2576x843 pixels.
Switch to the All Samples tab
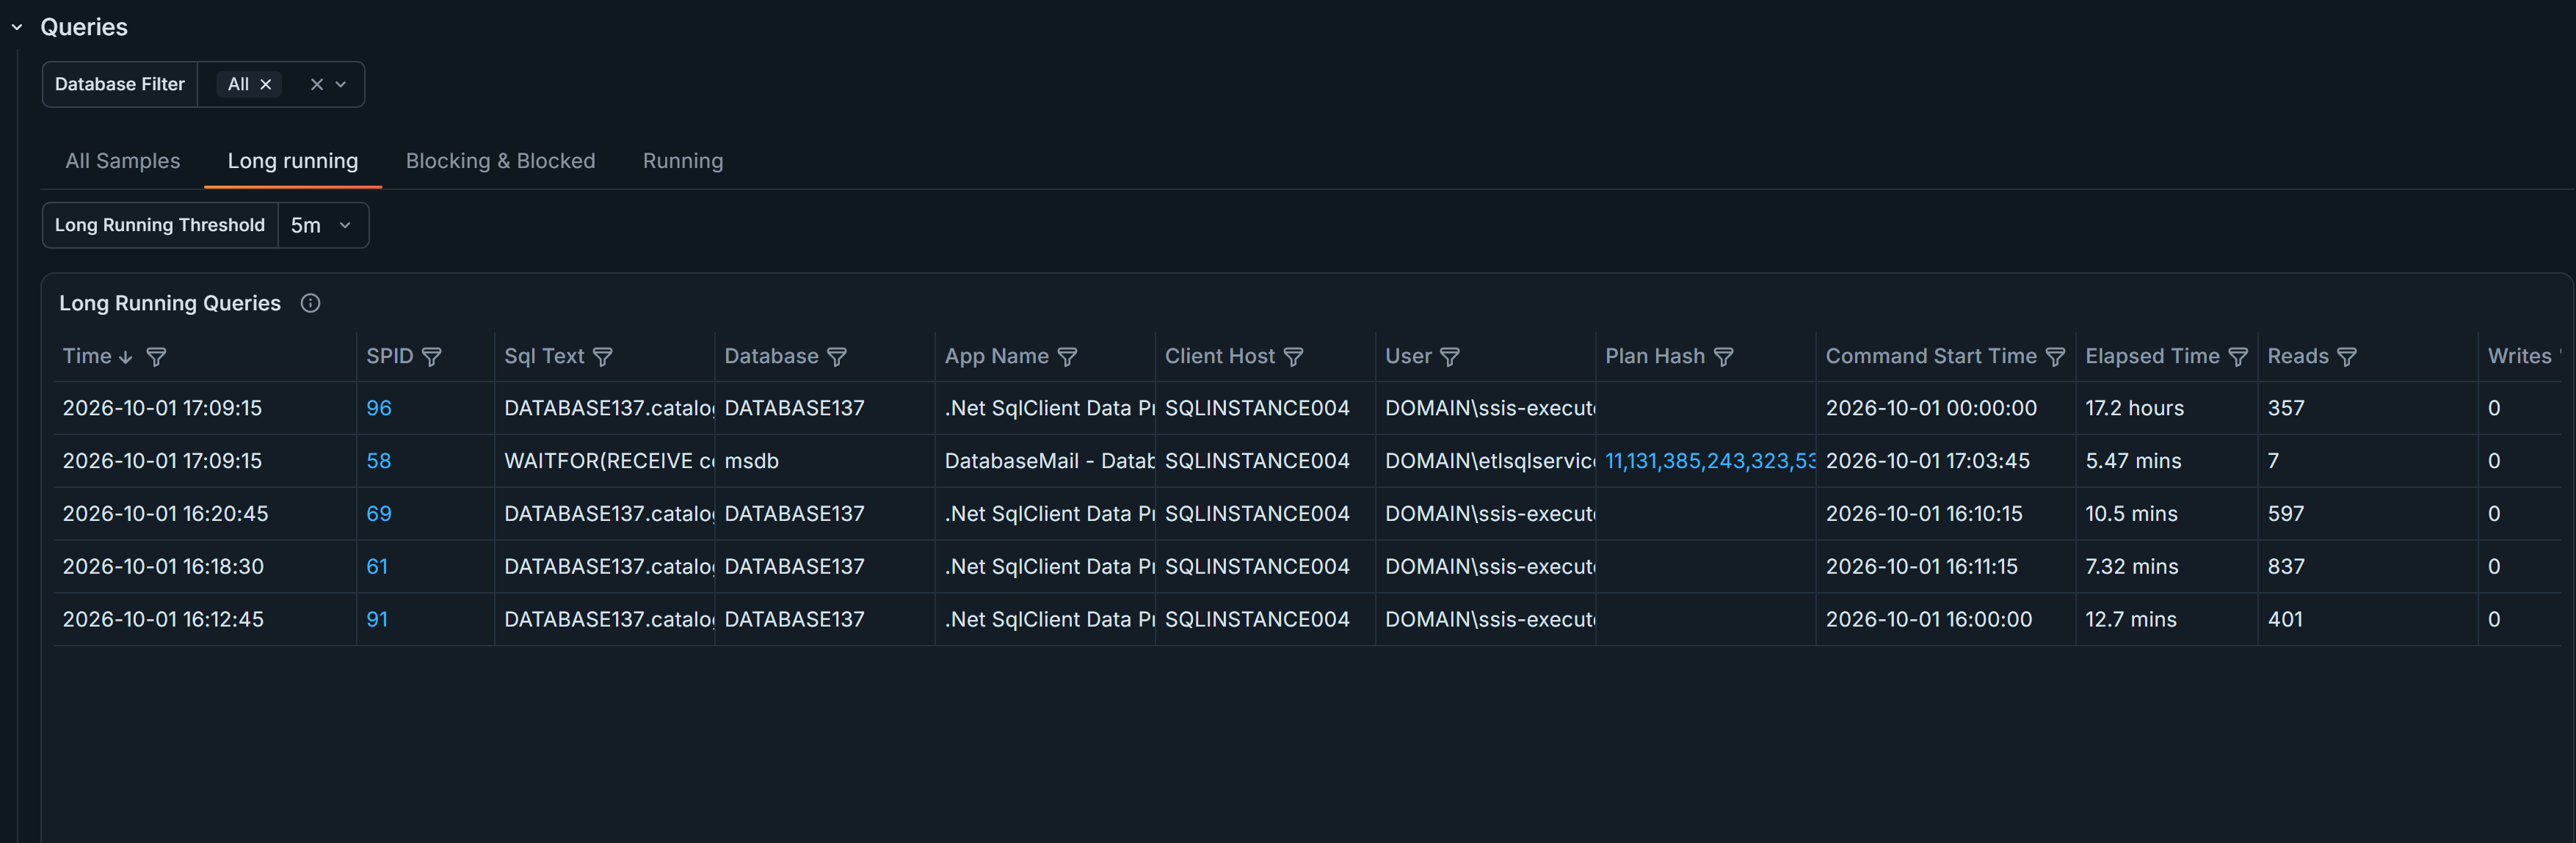pyautogui.click(x=123, y=161)
